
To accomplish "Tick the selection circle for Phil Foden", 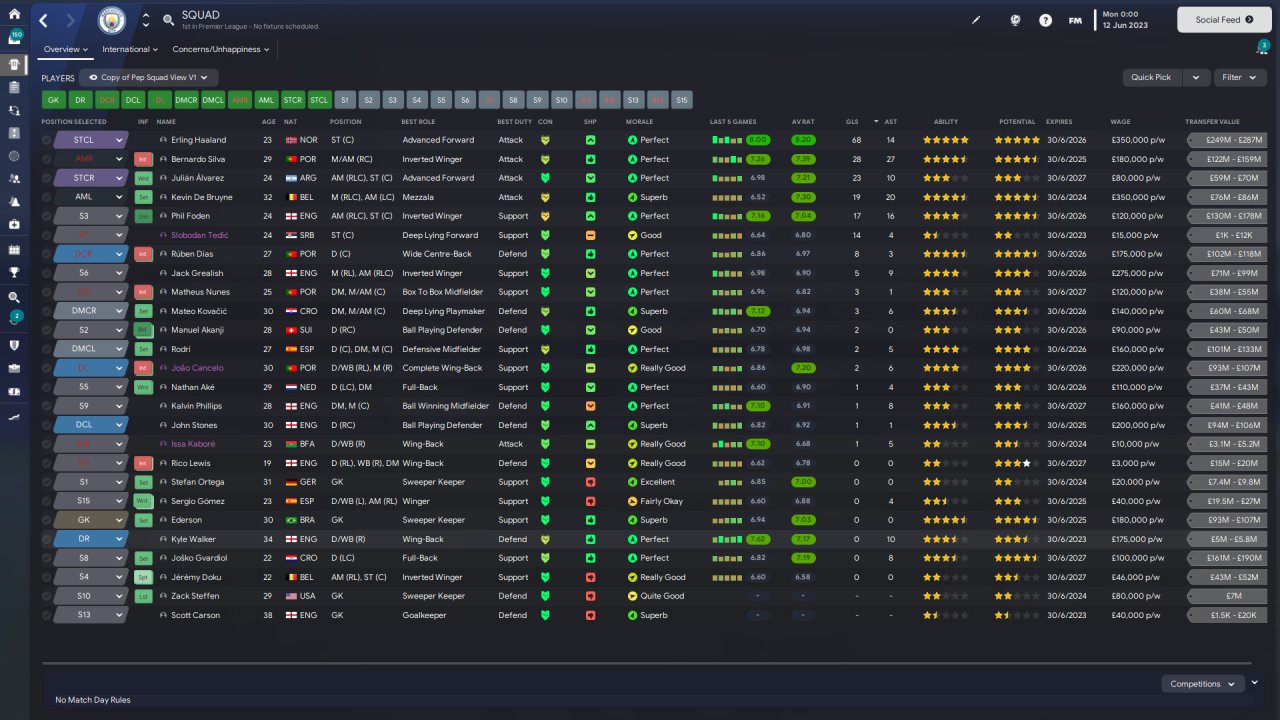I will click(46, 216).
